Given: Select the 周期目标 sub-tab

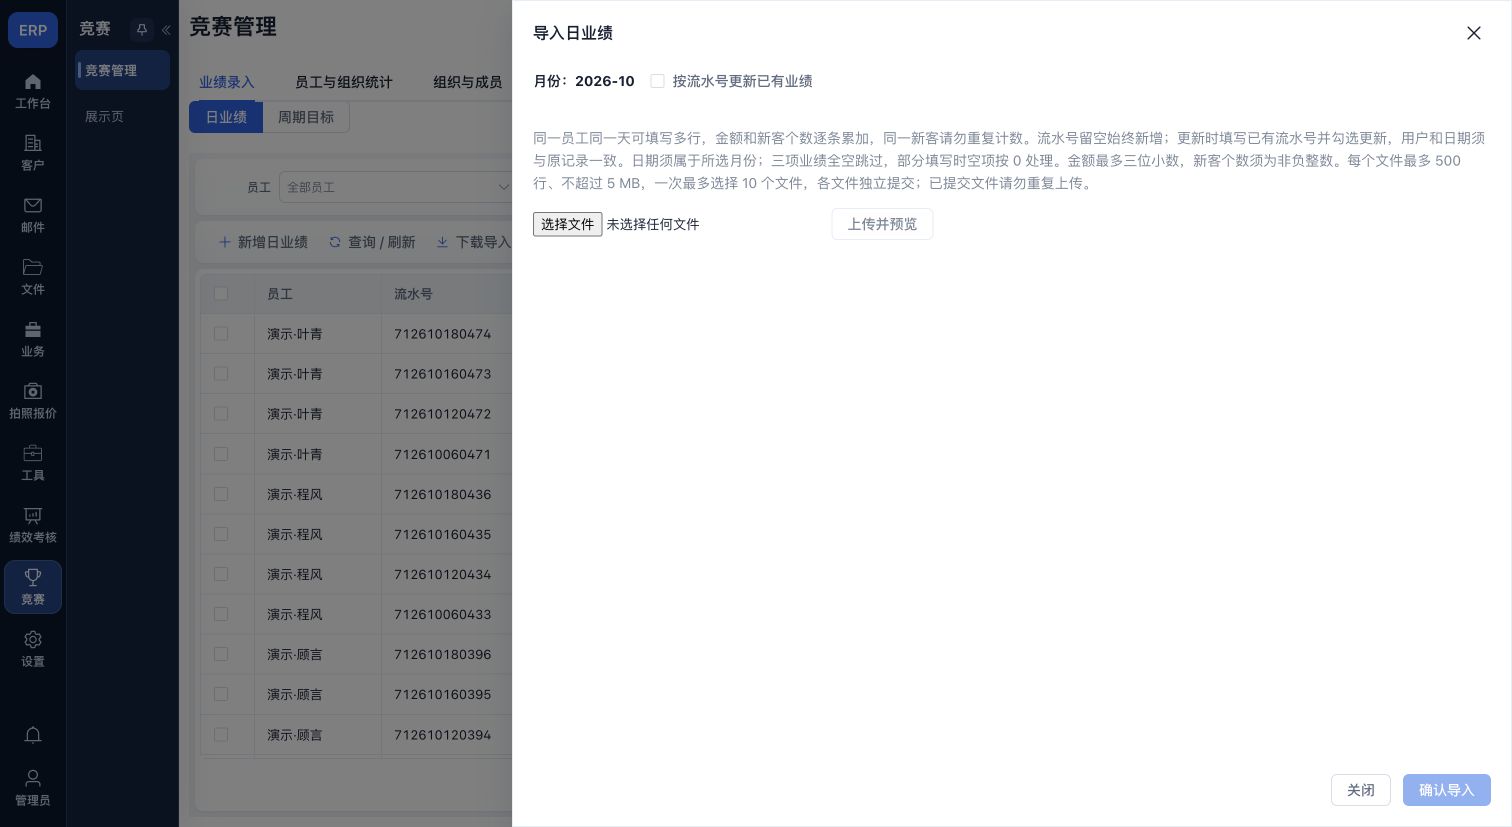Looking at the screenshot, I should pos(306,117).
